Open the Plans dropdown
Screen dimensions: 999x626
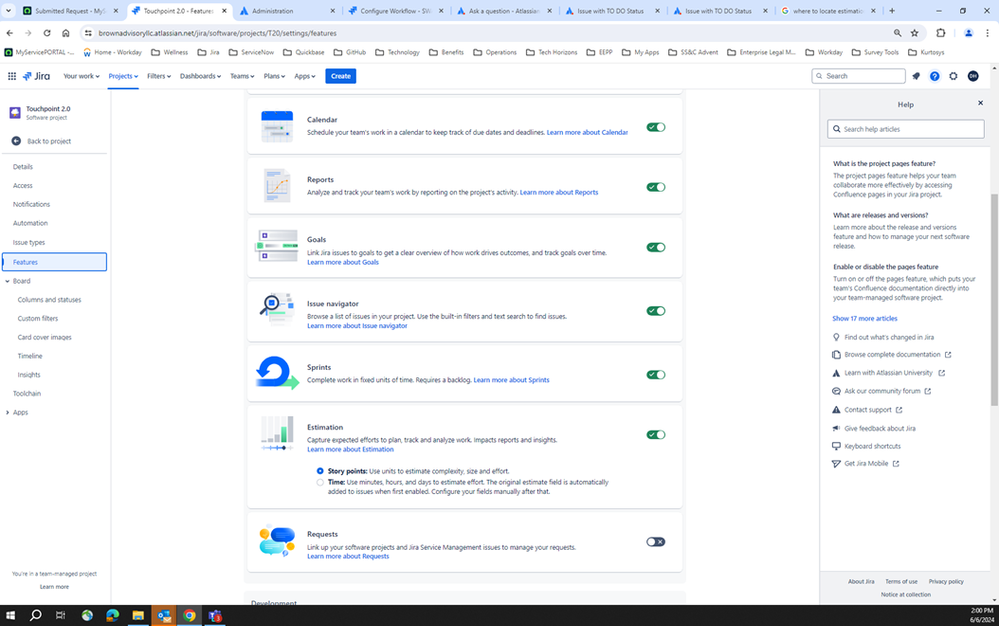click(274, 76)
